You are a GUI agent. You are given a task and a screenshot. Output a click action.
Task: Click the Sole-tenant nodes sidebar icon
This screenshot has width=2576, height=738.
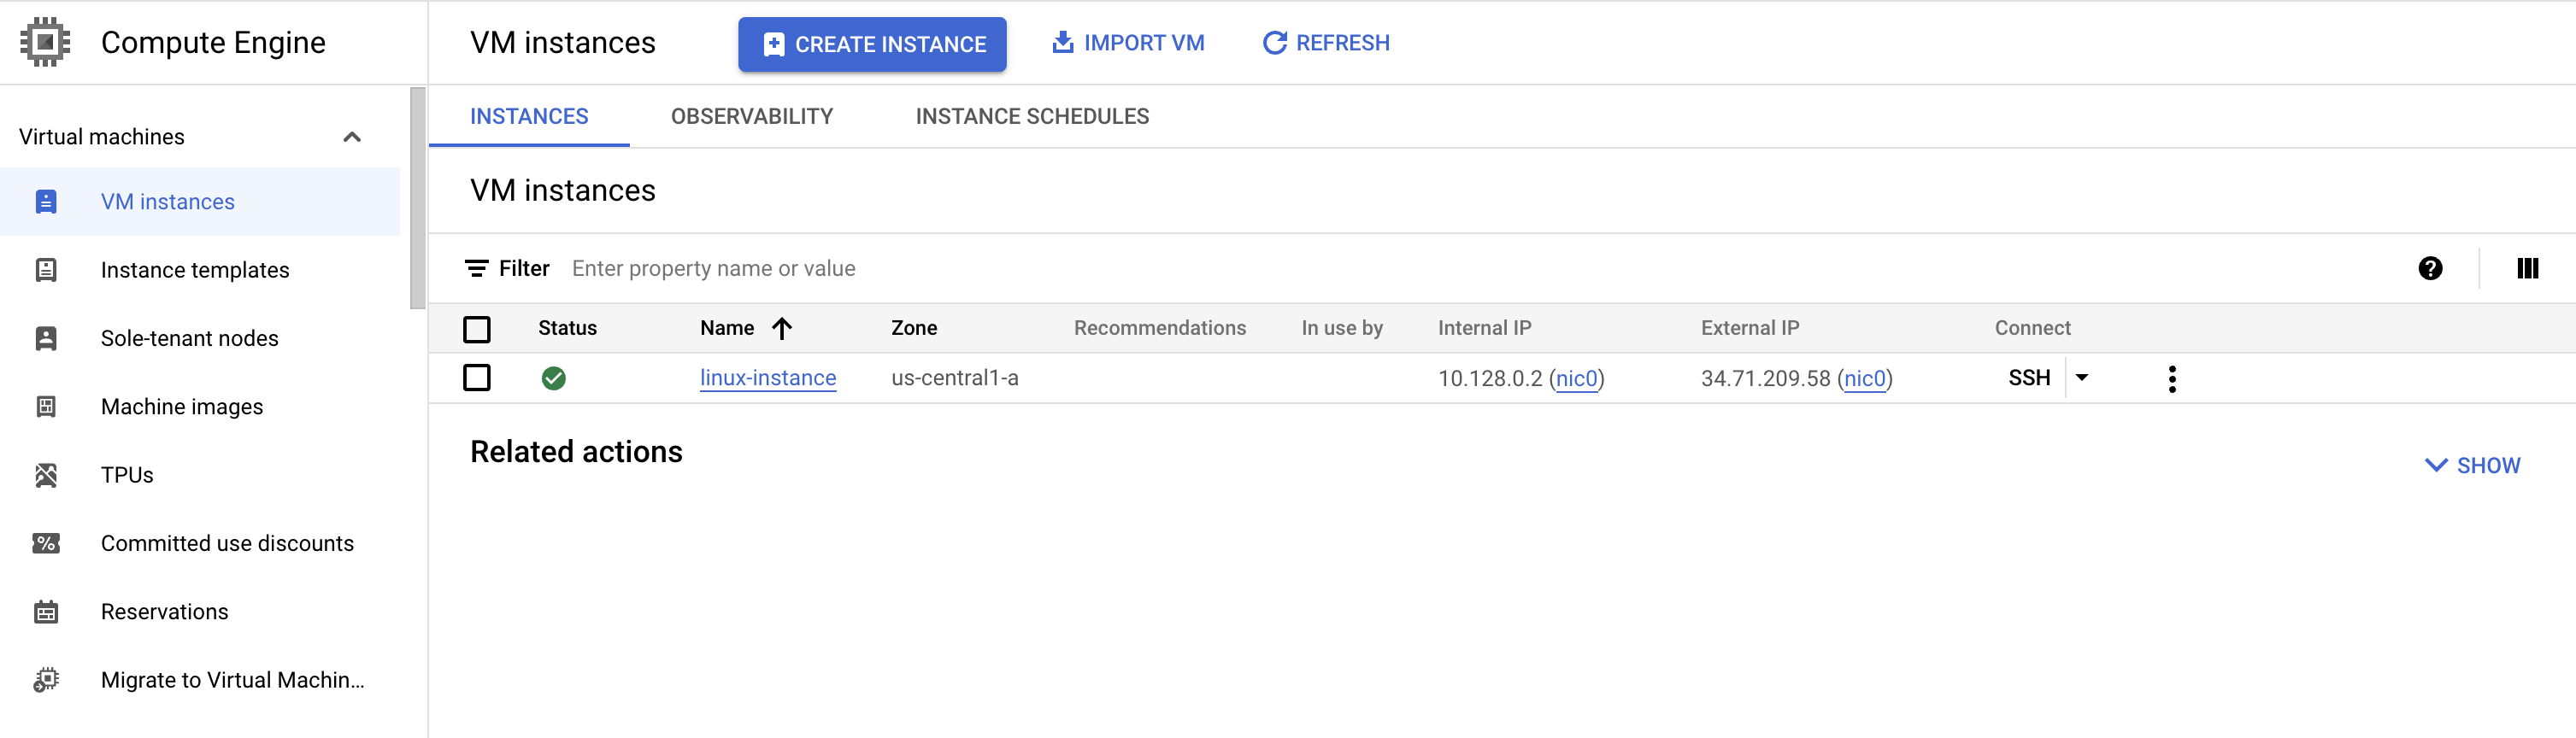tap(46, 338)
